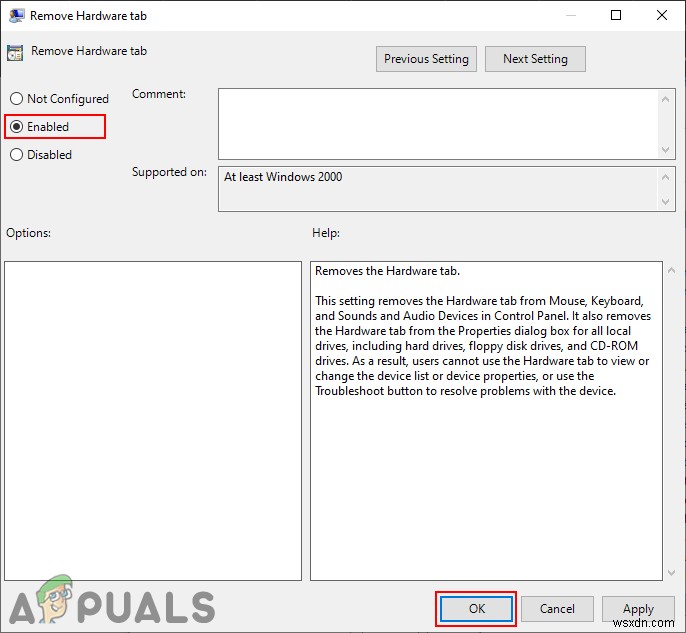Click the Cancel button
Screen dimensions: 686x633
point(557,609)
